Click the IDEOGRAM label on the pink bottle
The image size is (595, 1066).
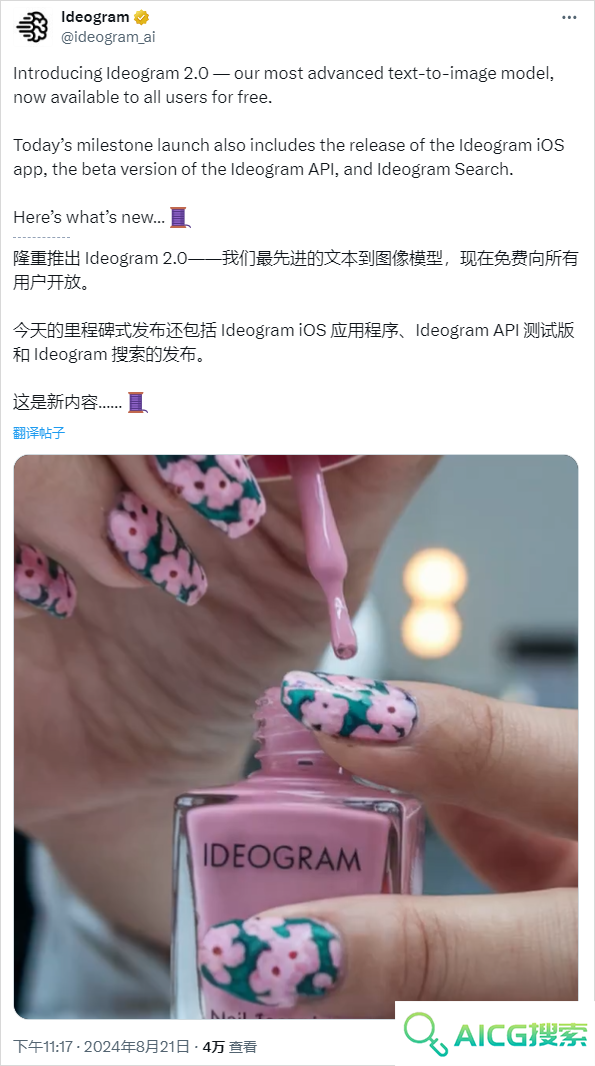click(281, 856)
